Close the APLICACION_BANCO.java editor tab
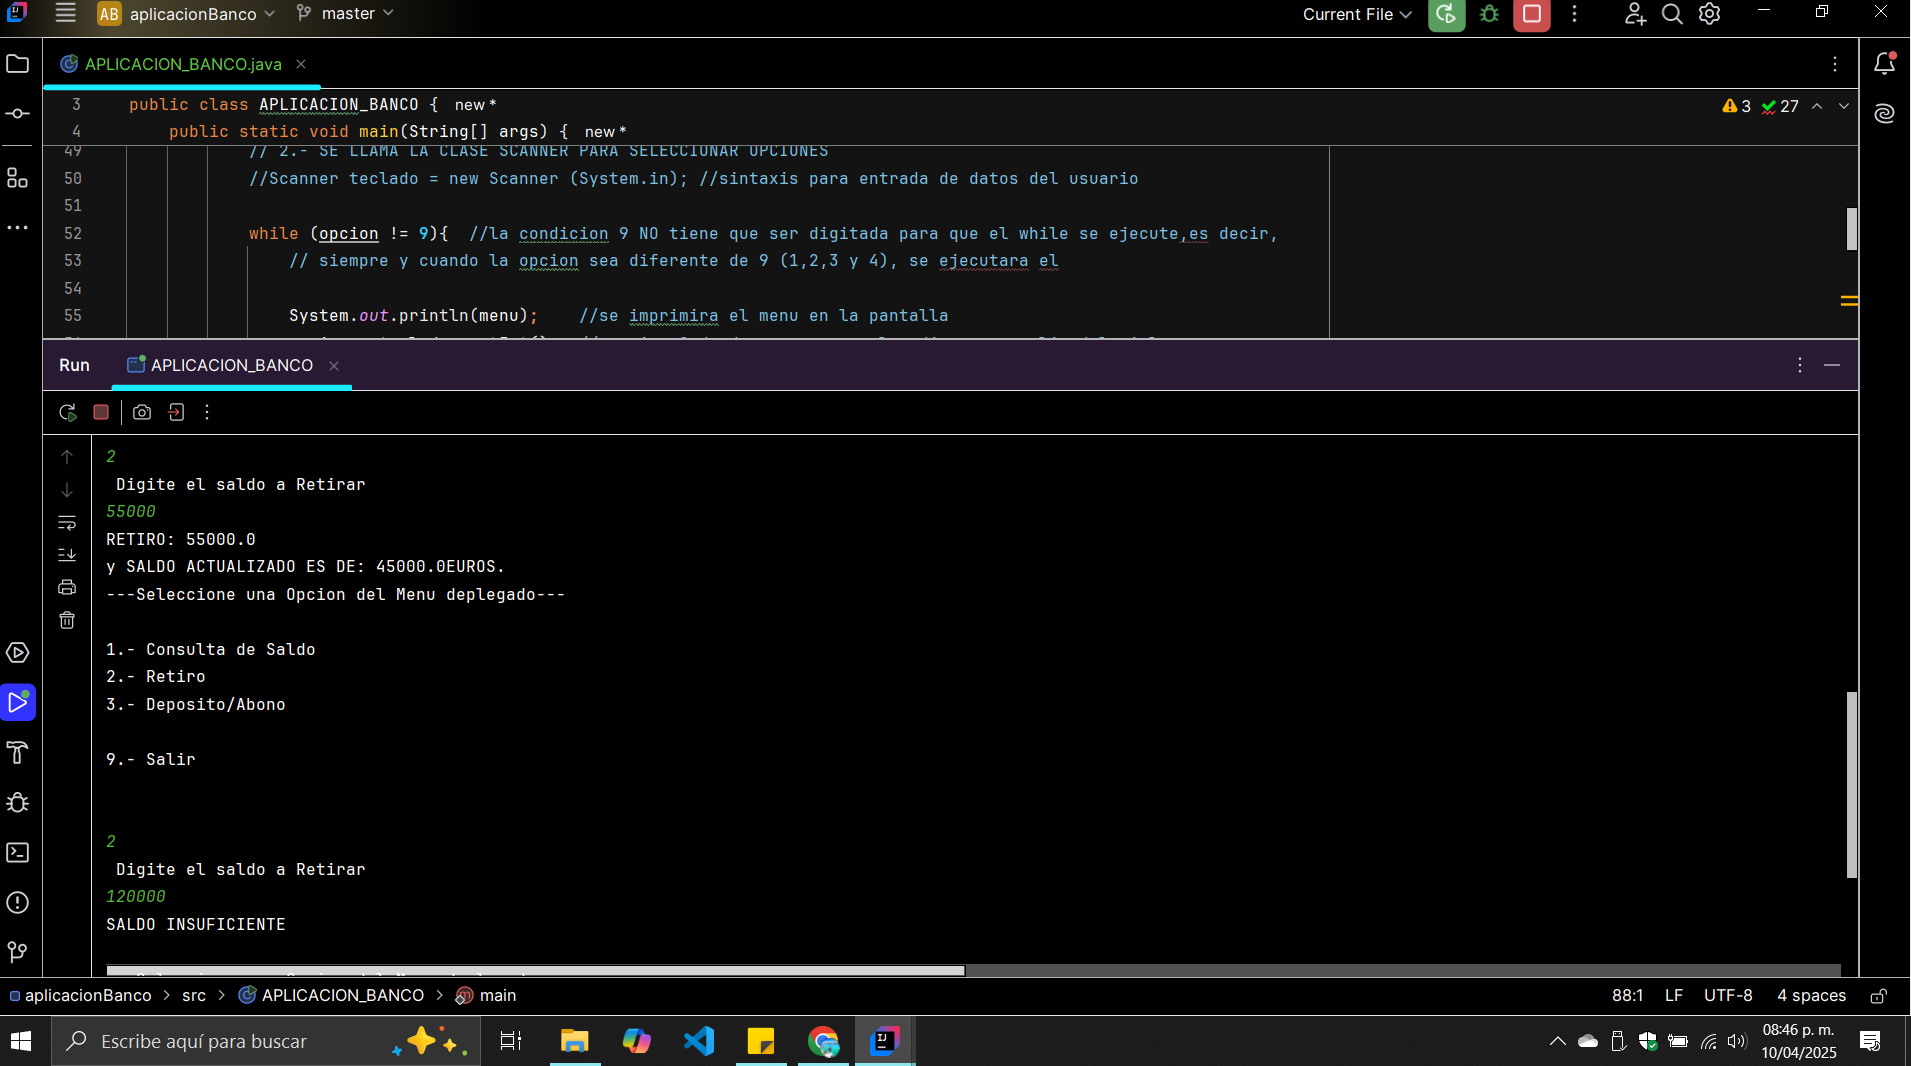This screenshot has width=1911, height=1066. click(301, 64)
